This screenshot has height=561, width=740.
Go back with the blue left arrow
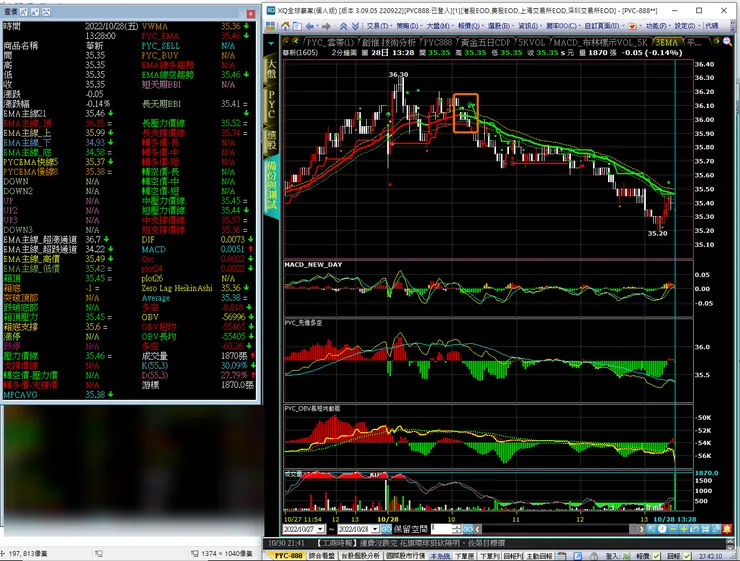click(310, 26)
